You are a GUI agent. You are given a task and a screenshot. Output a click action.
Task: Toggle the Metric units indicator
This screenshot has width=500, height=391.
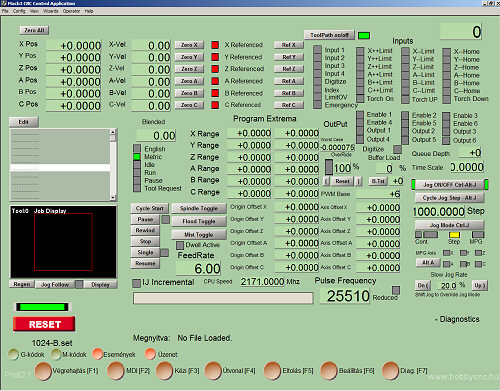coord(137,157)
